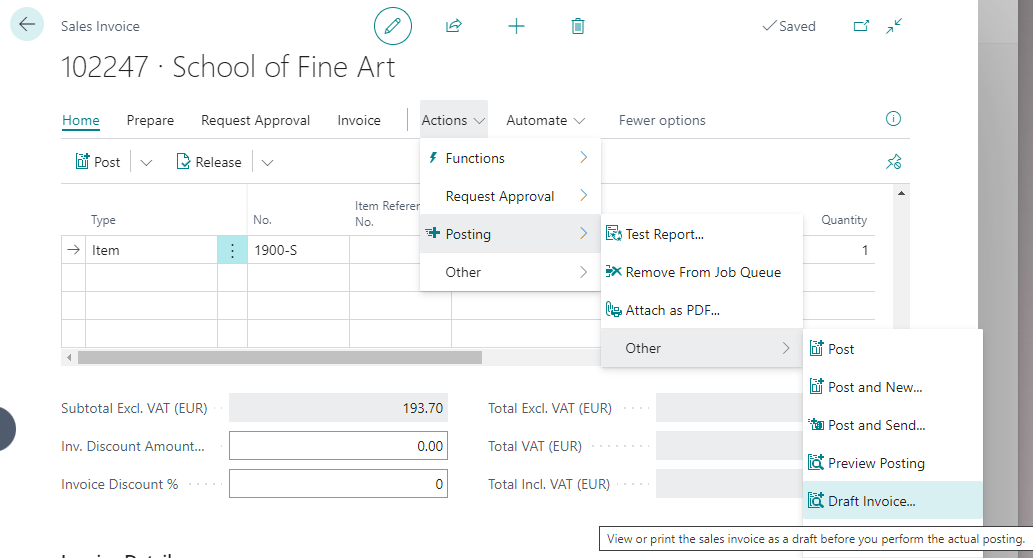Click the collapse page arrows icon
The width and height of the screenshot is (1033, 558).
point(894,26)
